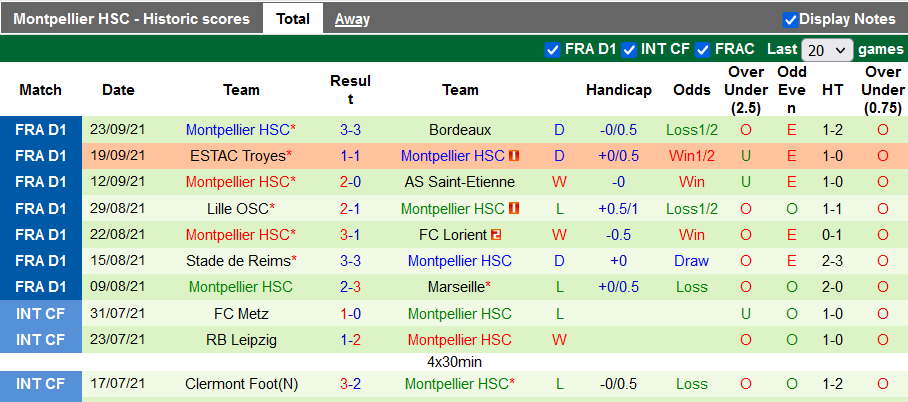Toggle the INT CF filter checkbox

(629, 49)
